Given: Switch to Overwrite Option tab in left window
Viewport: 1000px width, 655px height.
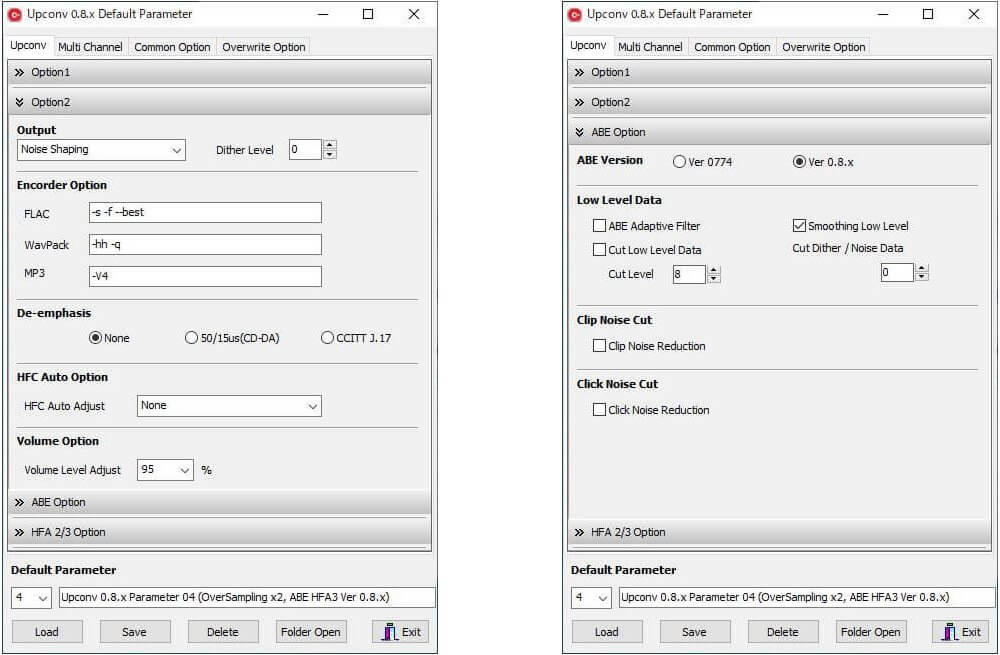Looking at the screenshot, I should pos(263,47).
